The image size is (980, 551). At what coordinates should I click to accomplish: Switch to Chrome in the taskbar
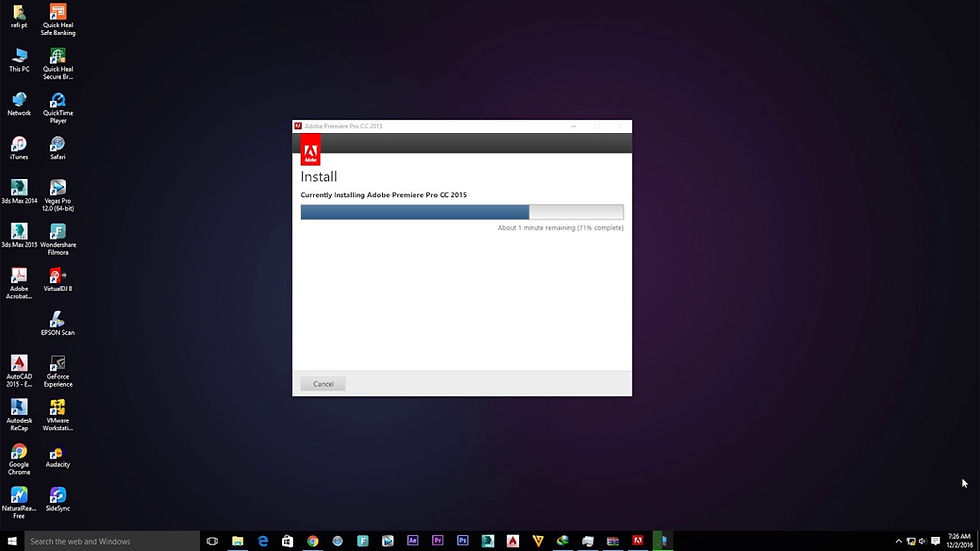pyautogui.click(x=312, y=541)
